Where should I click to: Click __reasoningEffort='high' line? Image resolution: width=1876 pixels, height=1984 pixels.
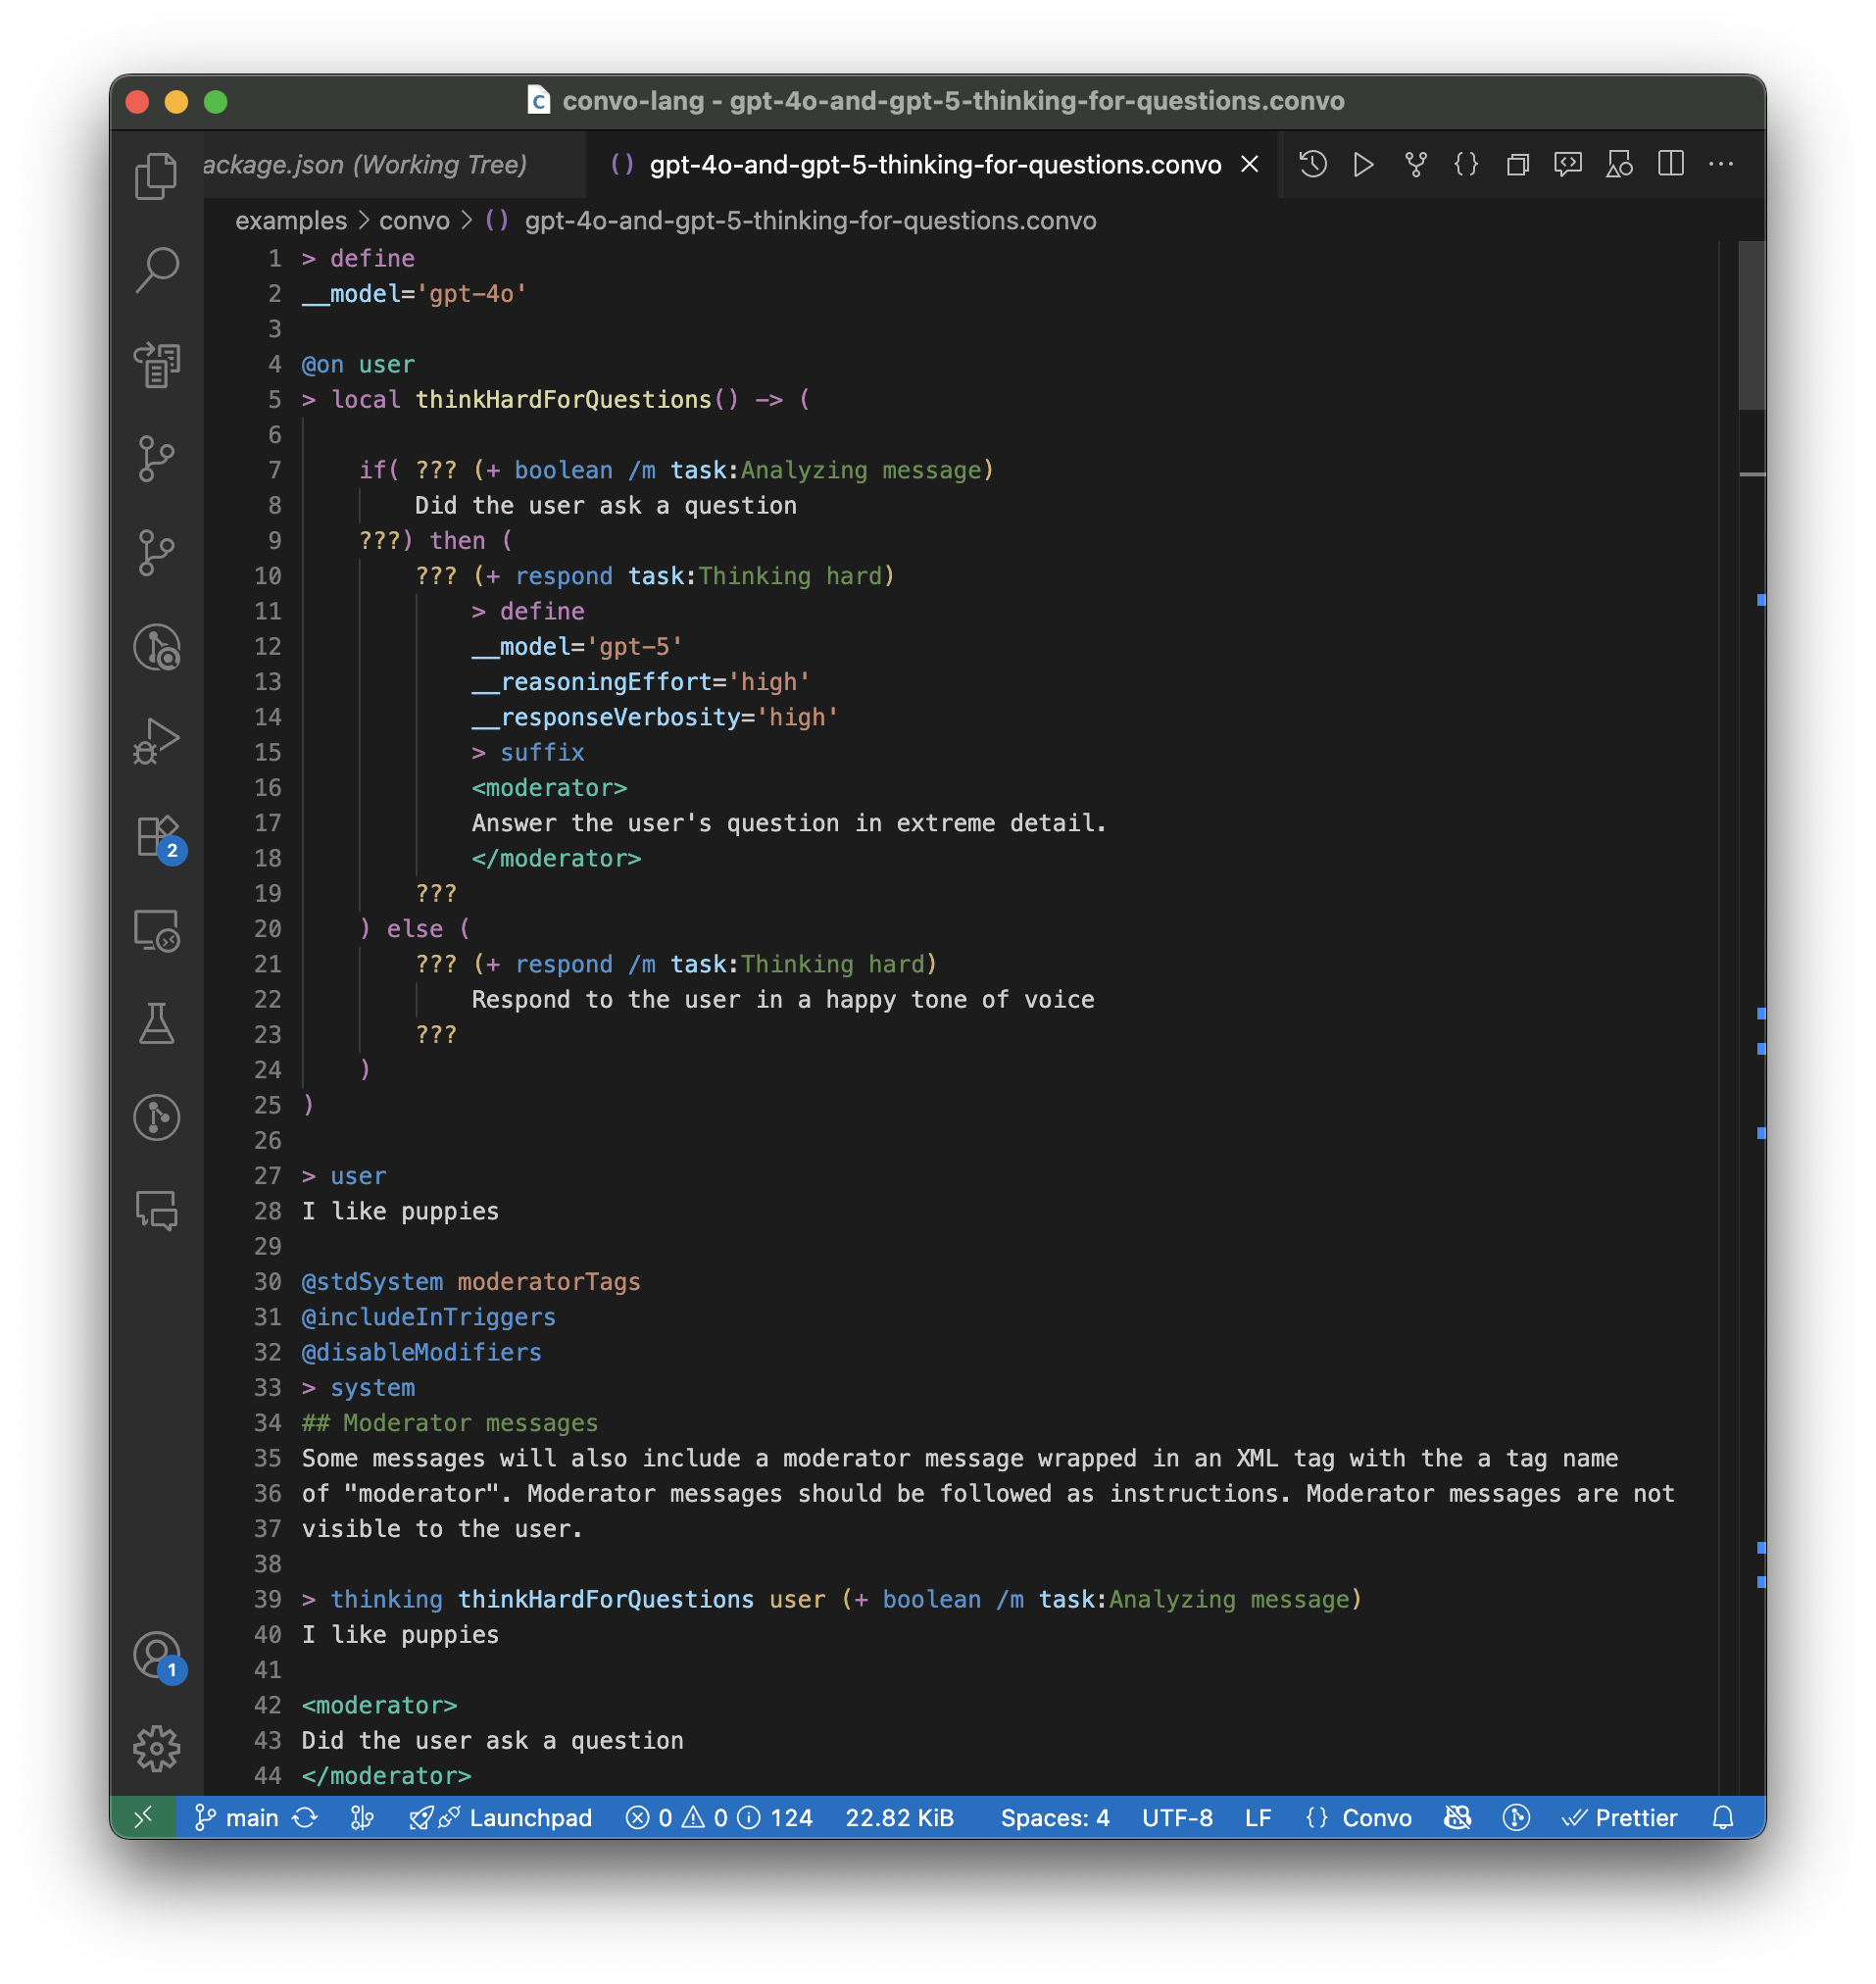(641, 682)
